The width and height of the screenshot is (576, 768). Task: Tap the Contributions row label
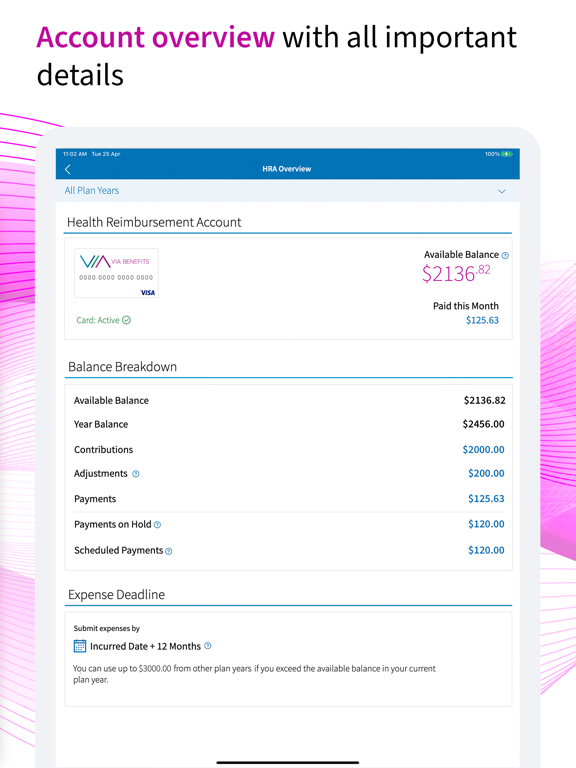click(x=103, y=450)
